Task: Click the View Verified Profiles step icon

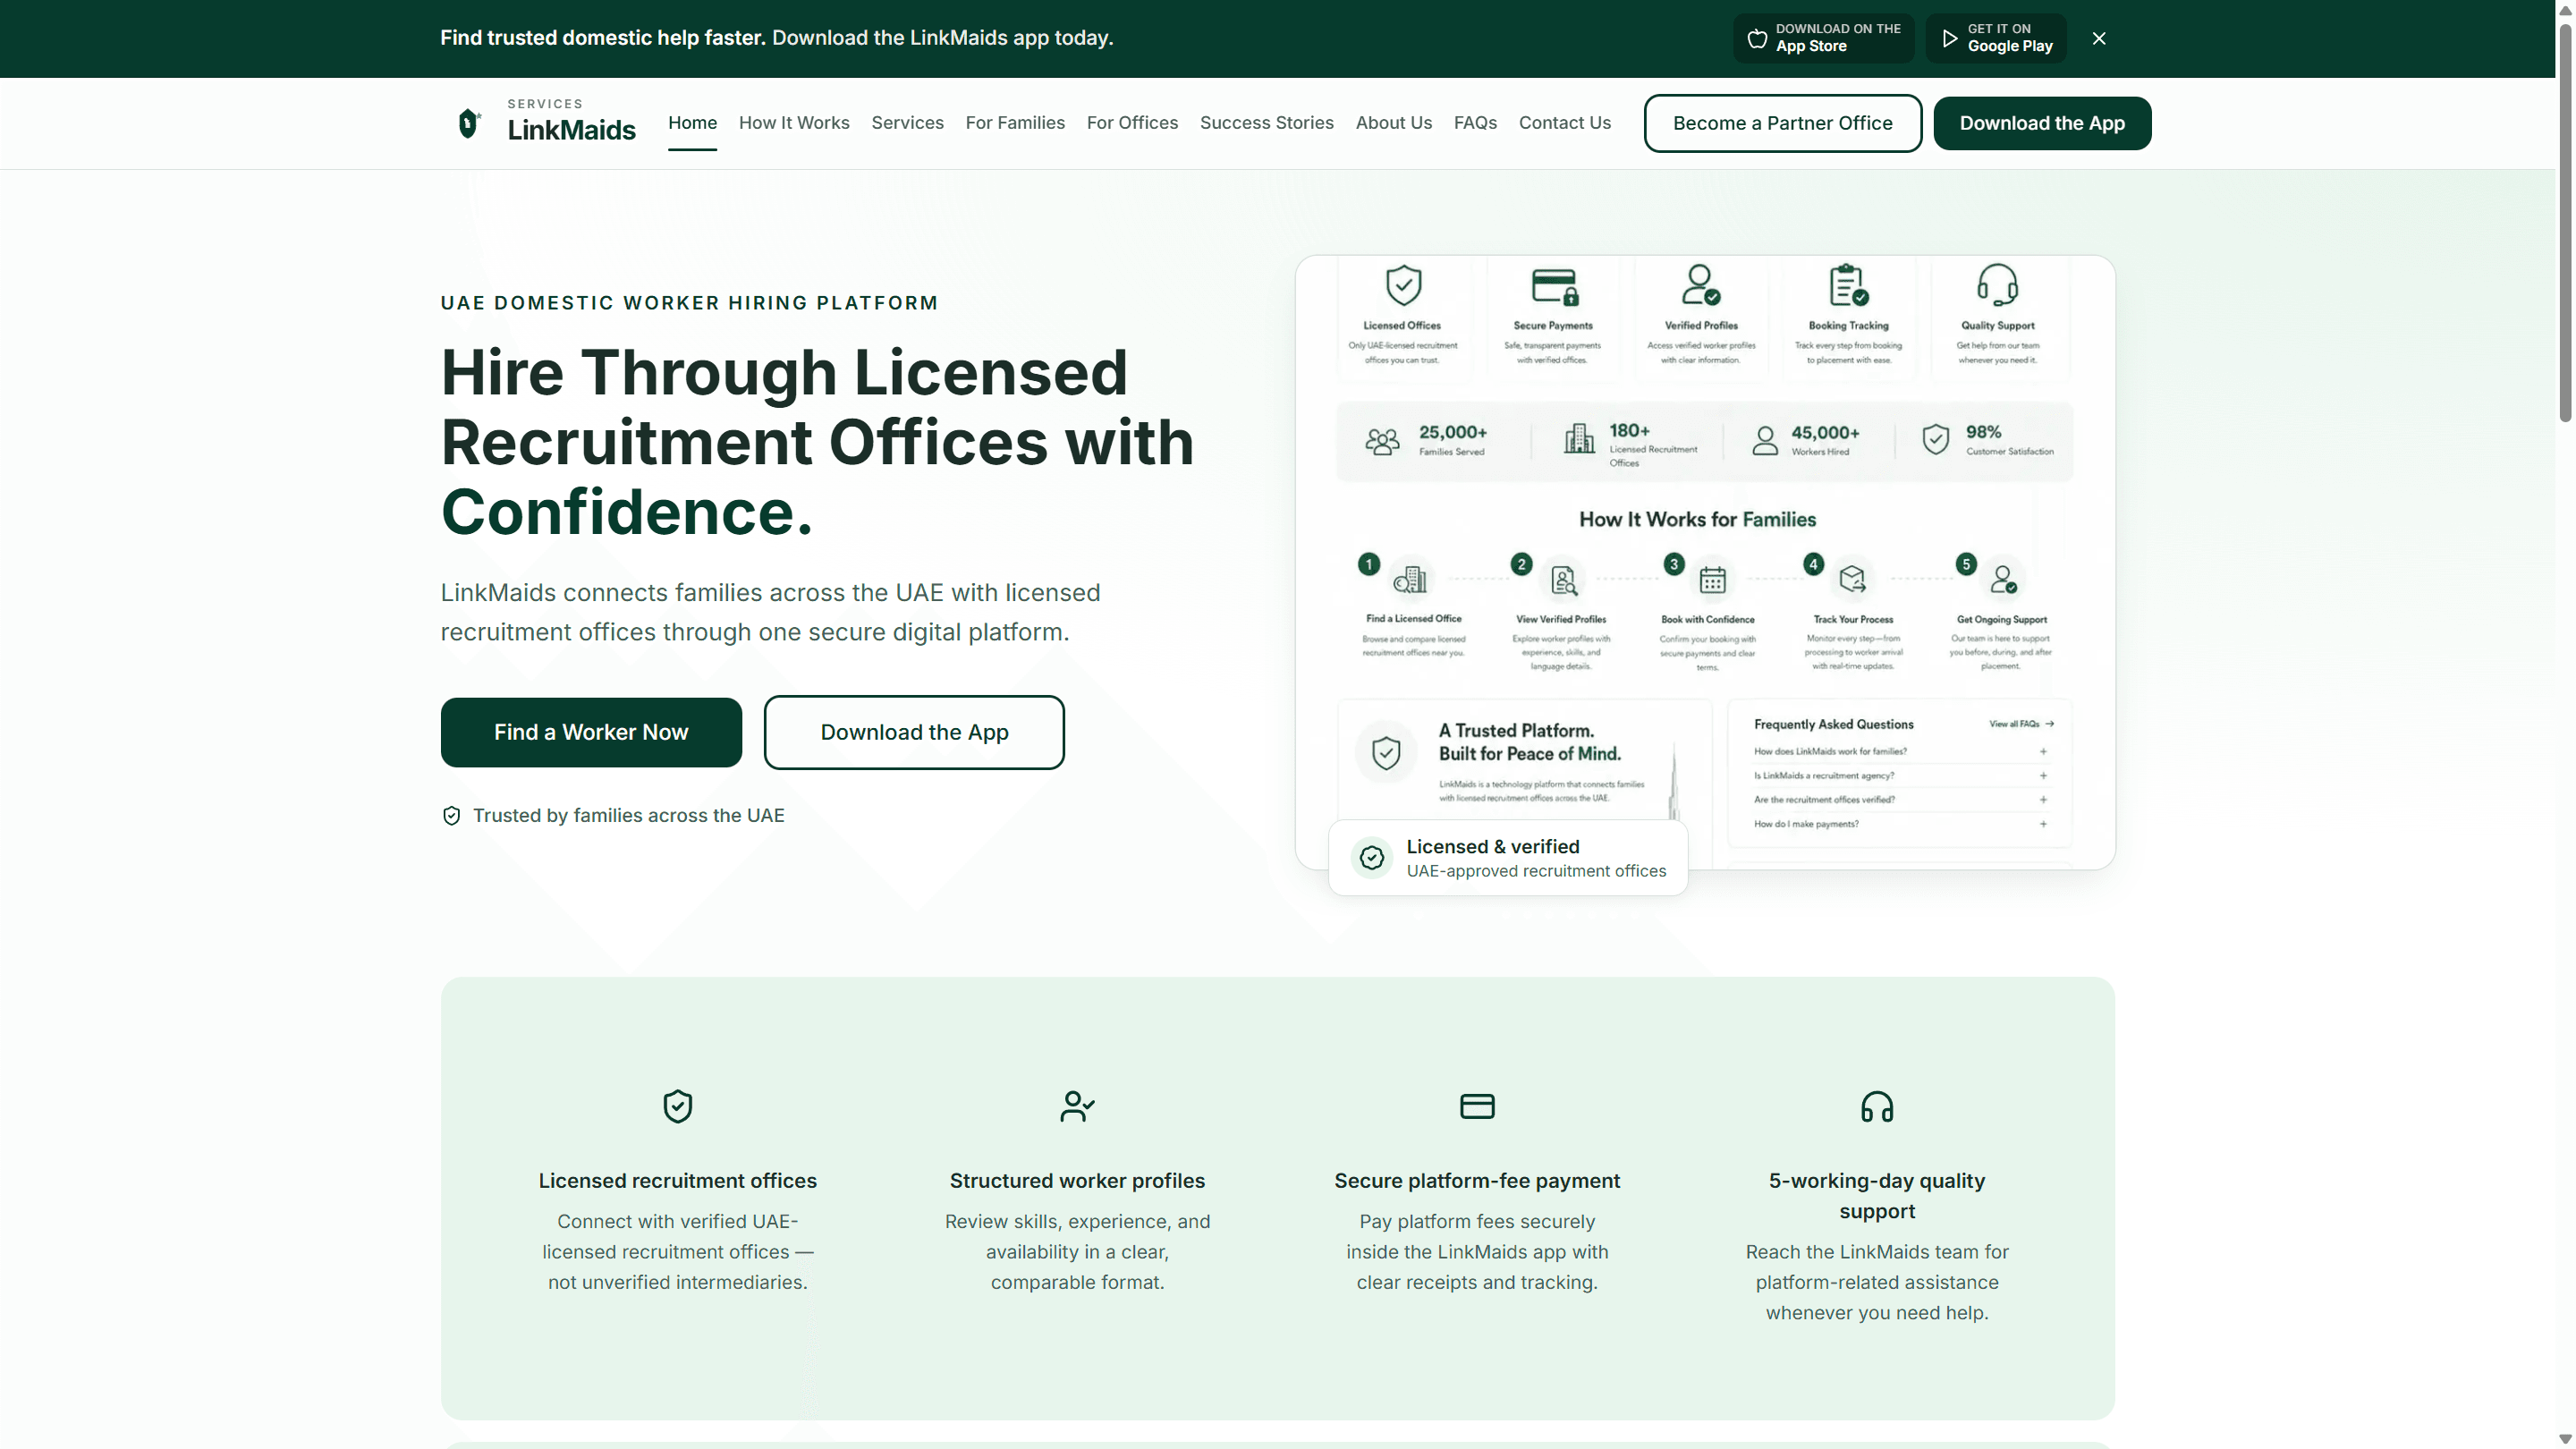Action: tap(1563, 579)
